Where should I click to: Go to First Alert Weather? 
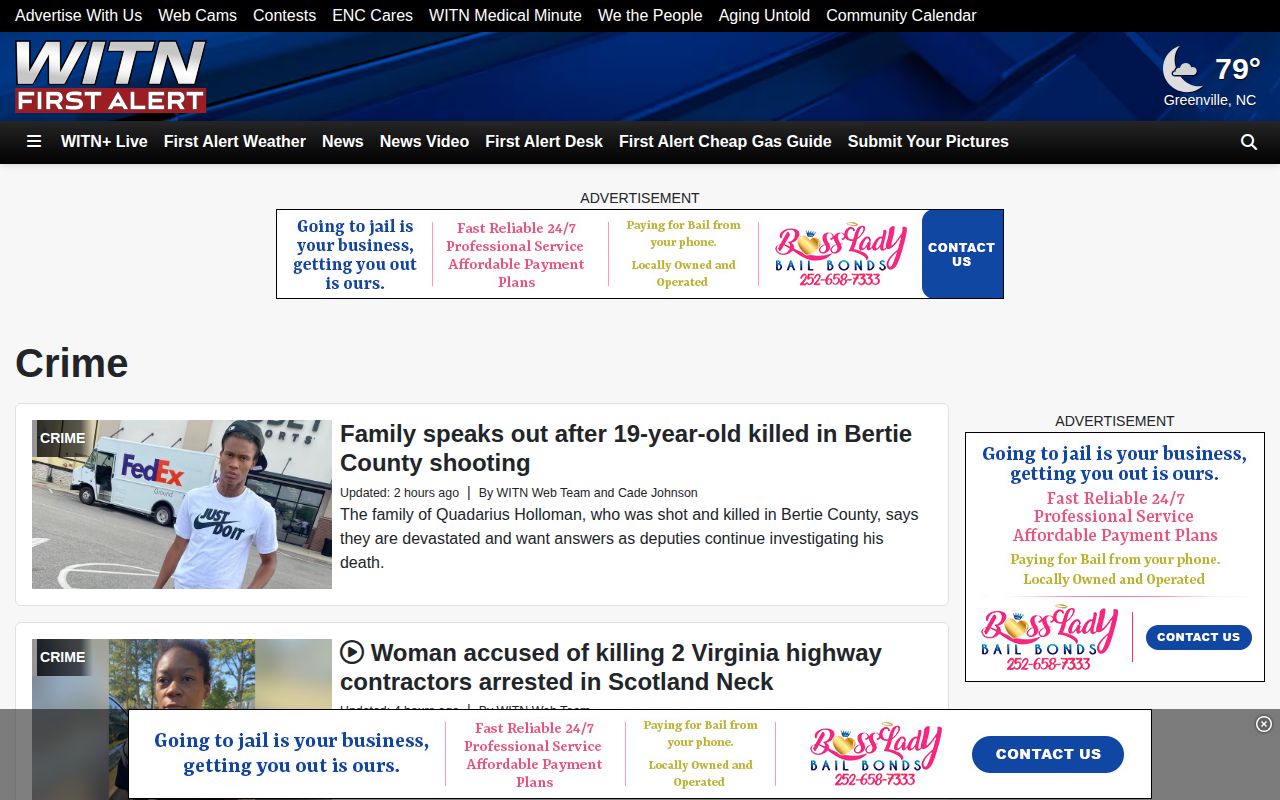click(235, 142)
